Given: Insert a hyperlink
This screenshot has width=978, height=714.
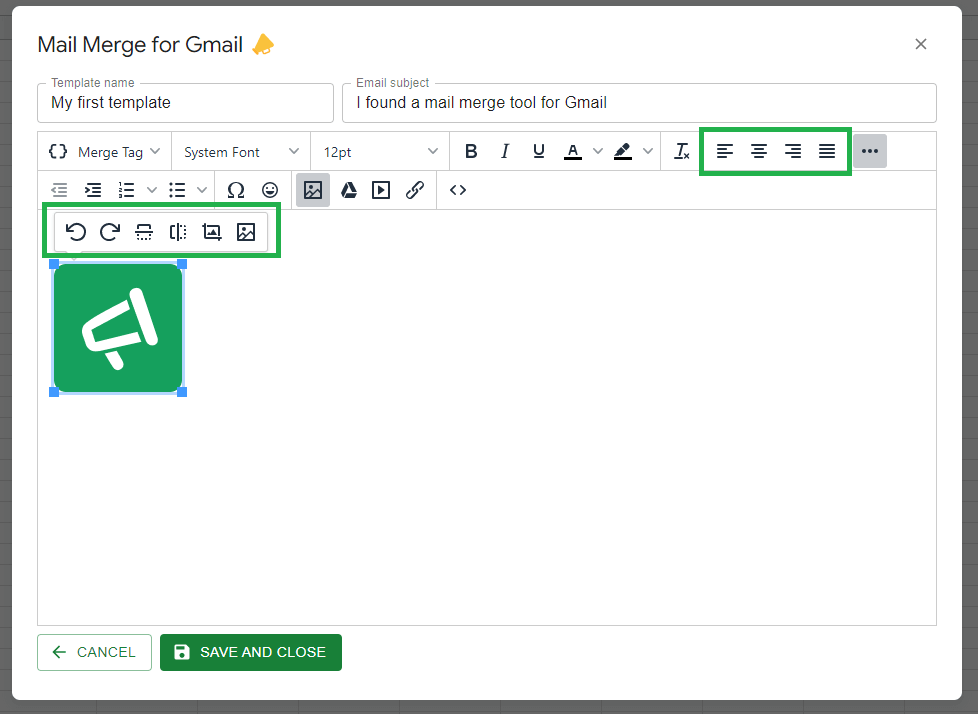Looking at the screenshot, I should click(415, 190).
